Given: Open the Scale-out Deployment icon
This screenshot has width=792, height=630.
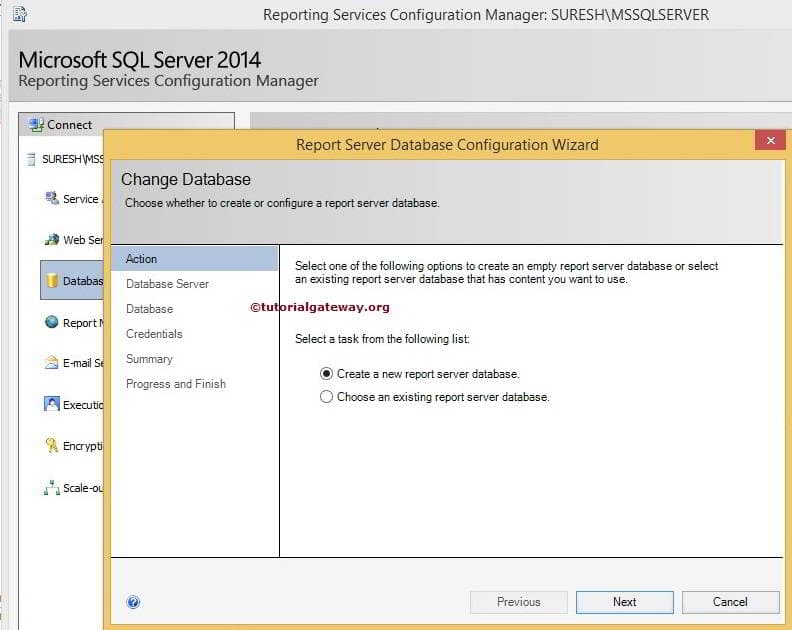Looking at the screenshot, I should tap(52, 488).
